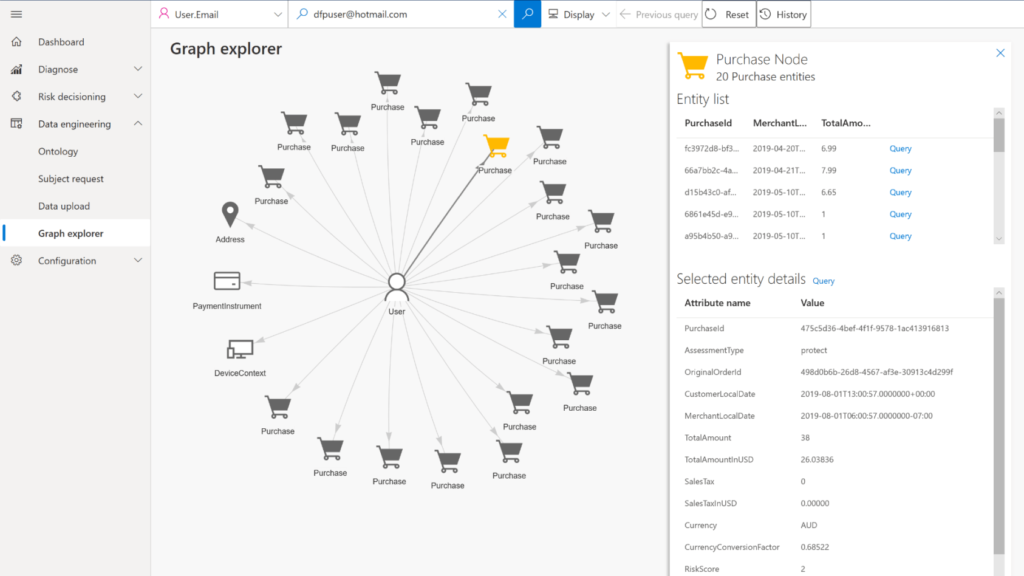1024x576 pixels.
Task: Open the Graph explorer page
Action: (x=71, y=233)
